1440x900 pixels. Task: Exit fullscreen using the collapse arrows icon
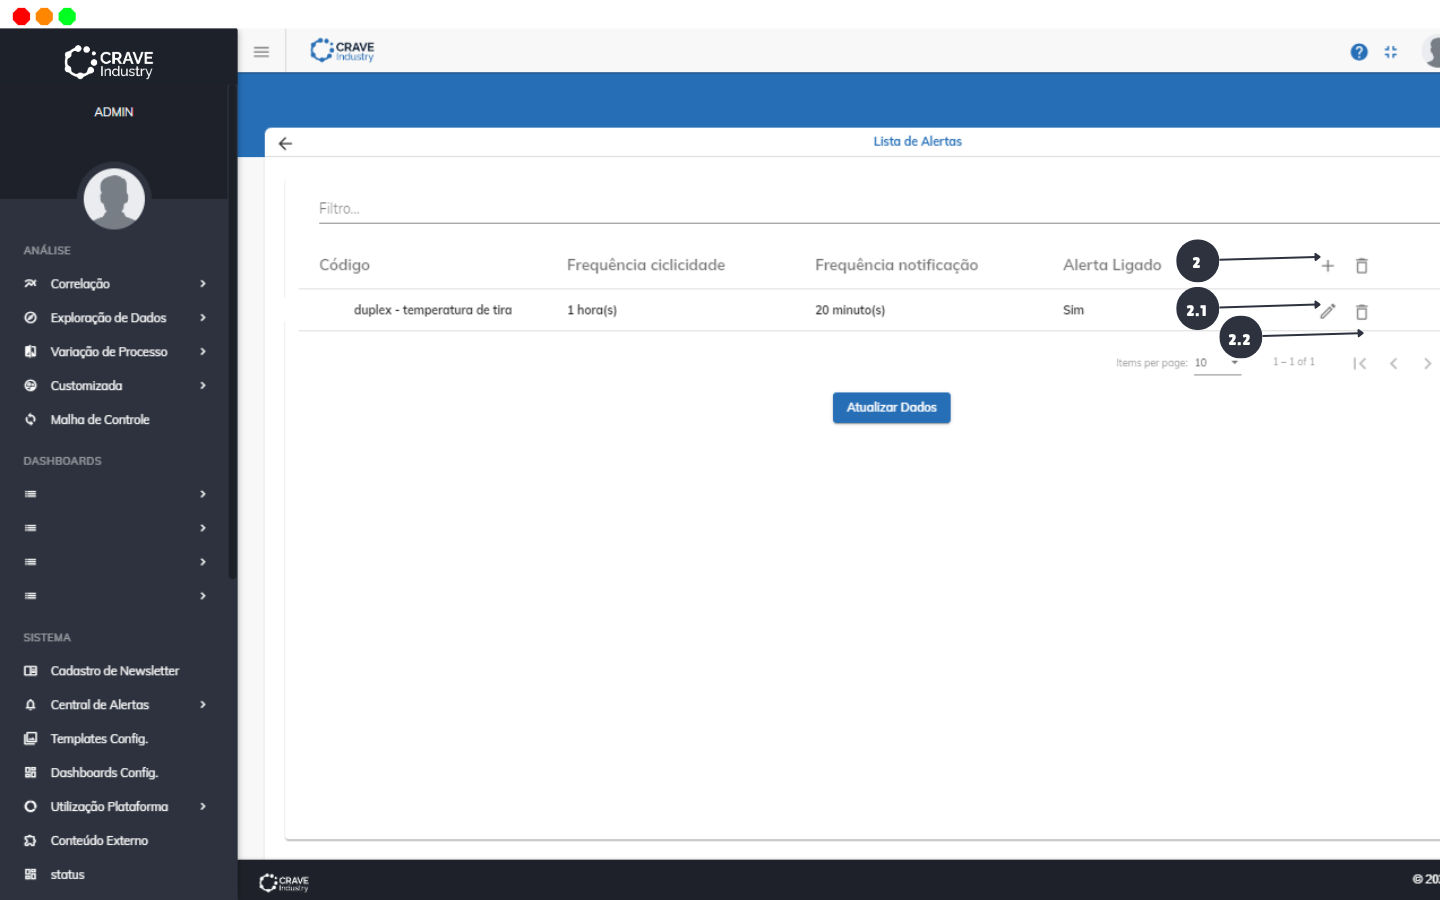[x=1391, y=52]
